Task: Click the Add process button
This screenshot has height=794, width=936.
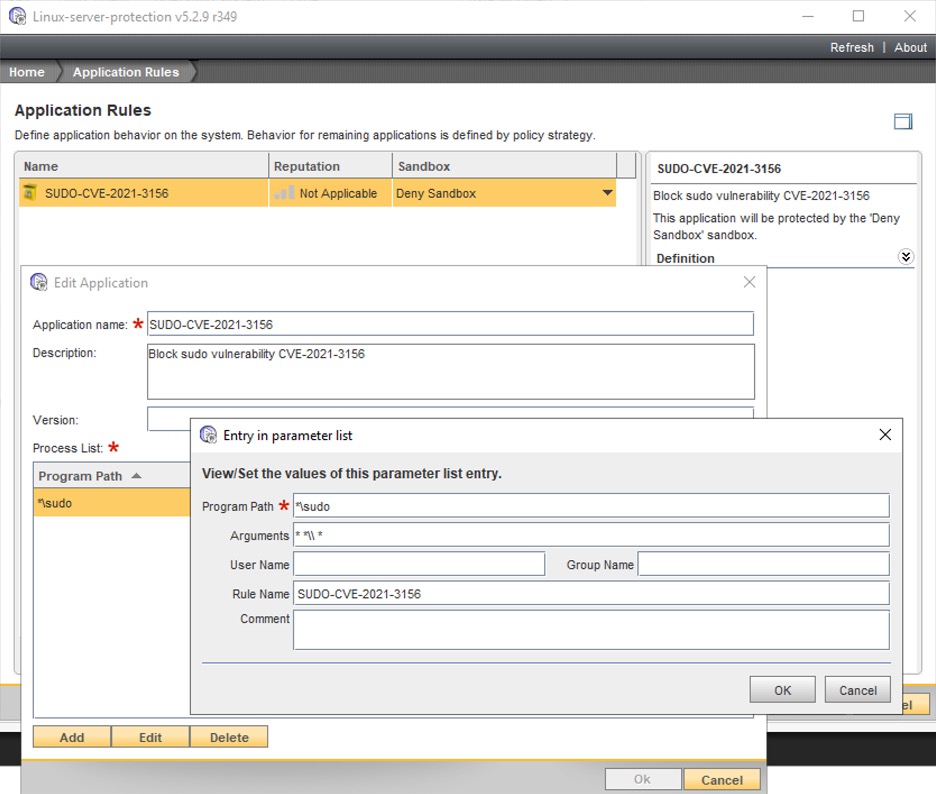Action: pyautogui.click(x=72, y=737)
